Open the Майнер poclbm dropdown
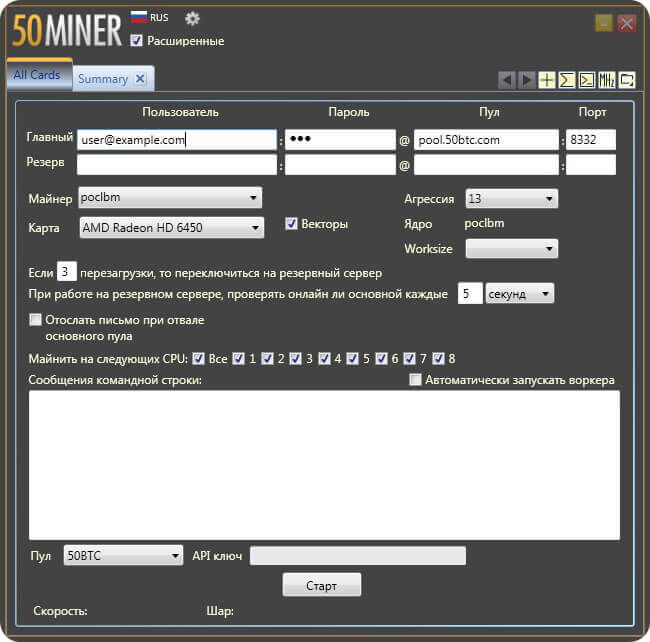The image size is (650, 642). (170, 198)
